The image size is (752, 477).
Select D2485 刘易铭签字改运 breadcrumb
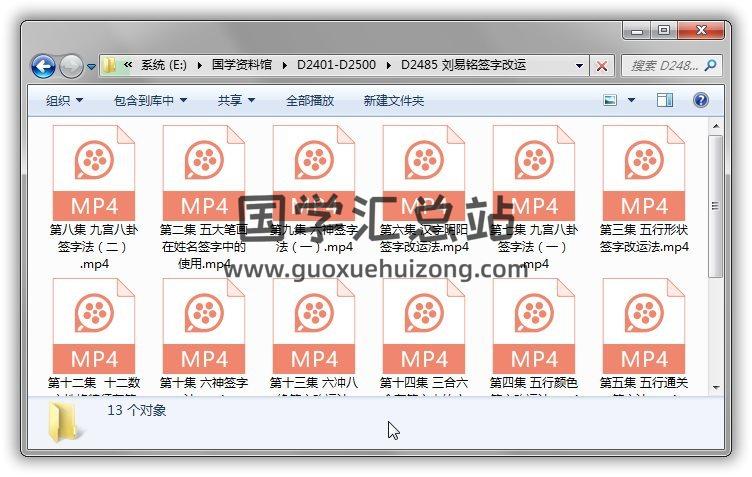[x=463, y=65]
